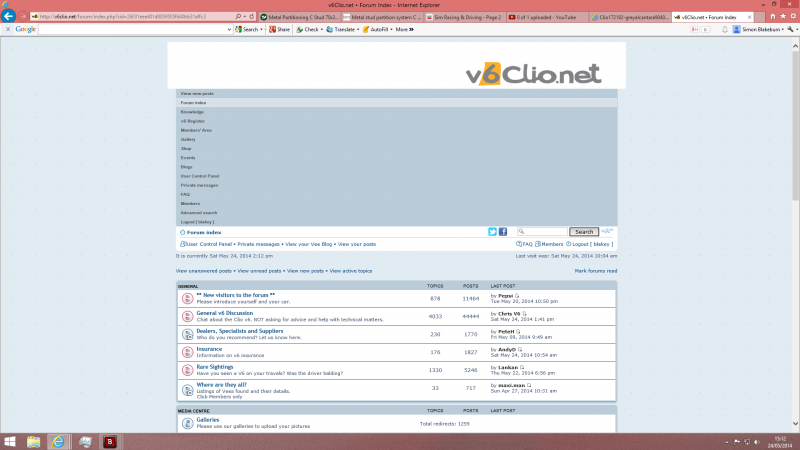Open Advanced search menu entry

pyautogui.click(x=198, y=213)
